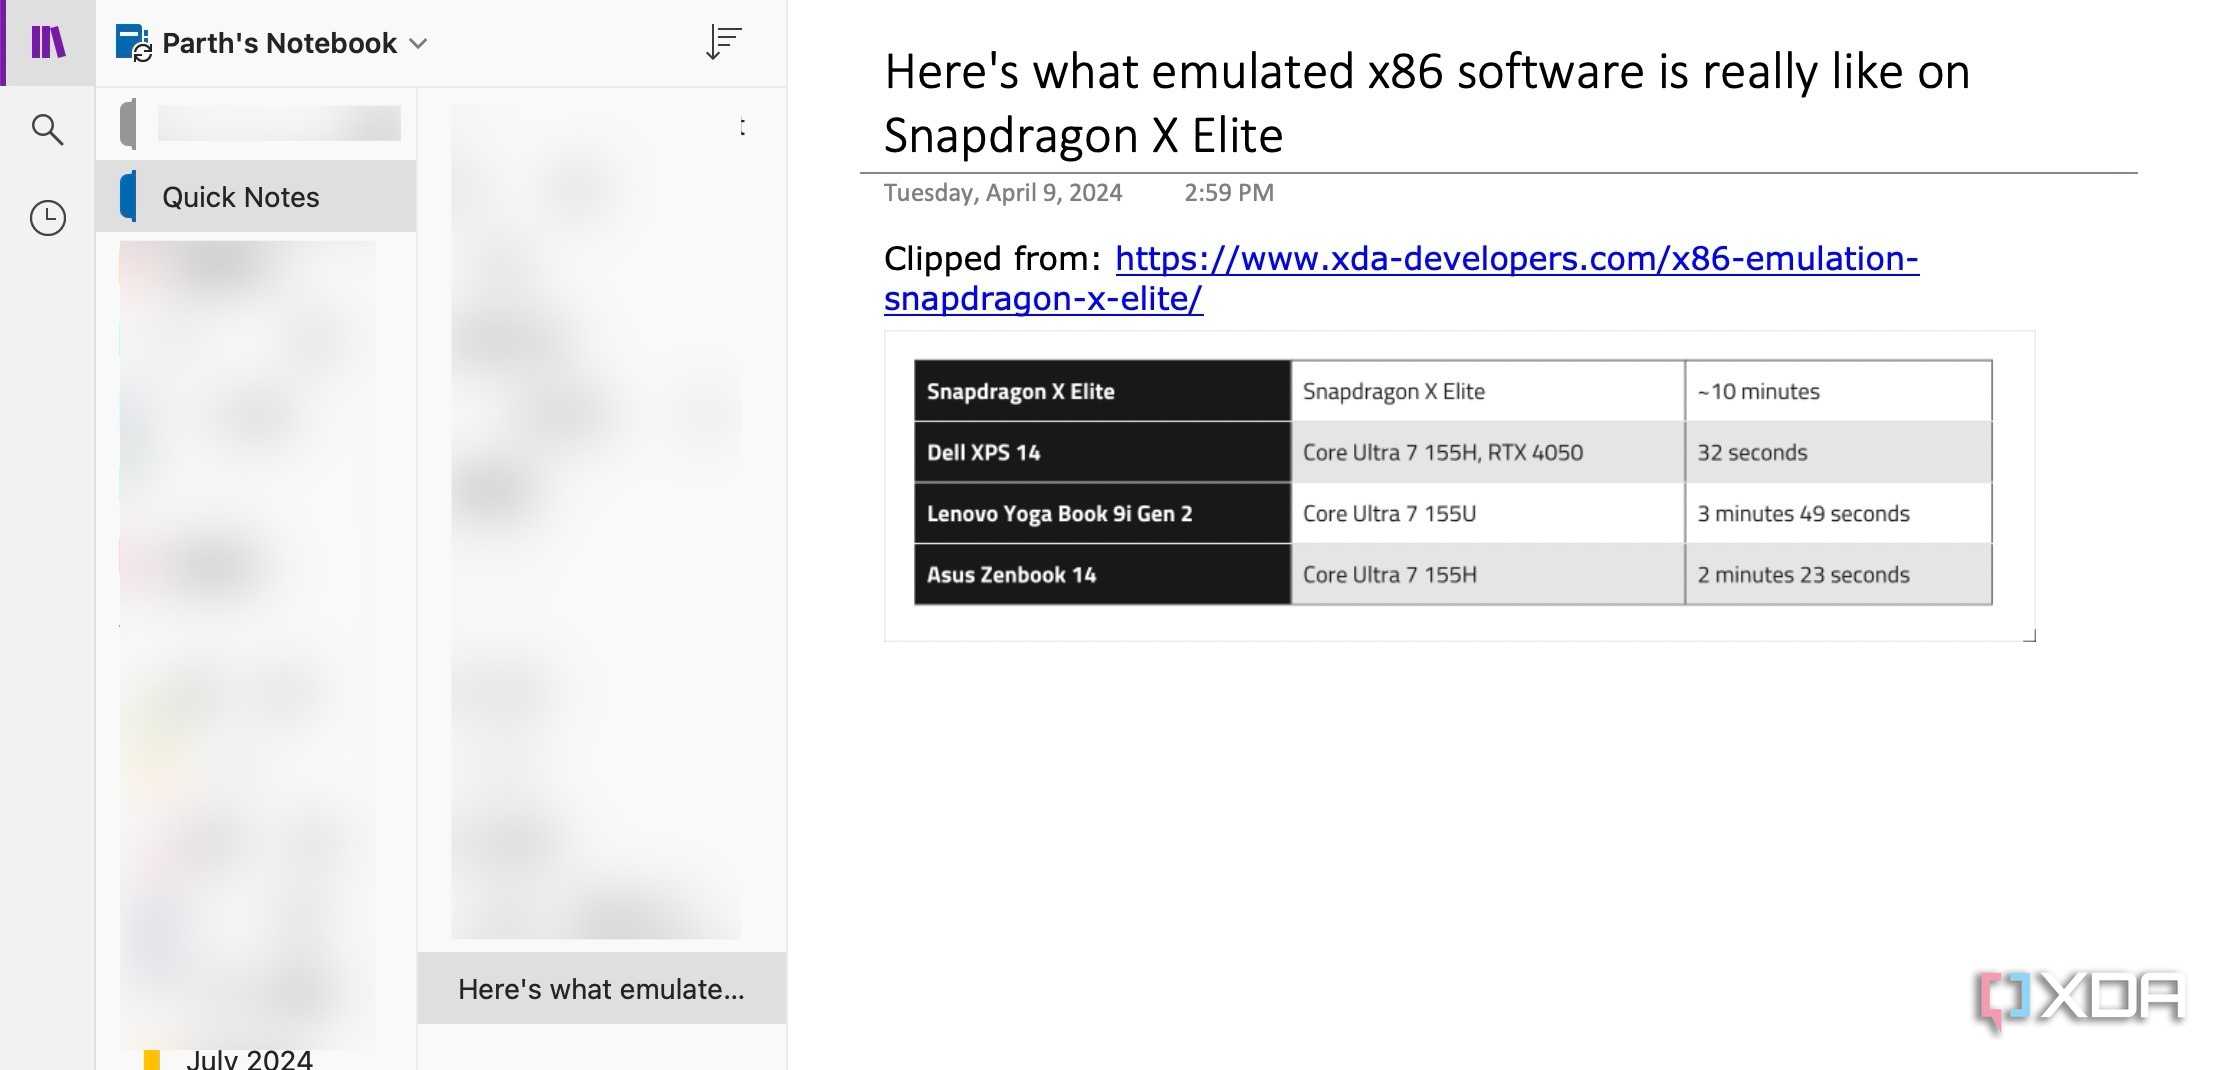Click the notebook sync icon
Image resolution: width=2220 pixels, height=1070 pixels.
(133, 43)
